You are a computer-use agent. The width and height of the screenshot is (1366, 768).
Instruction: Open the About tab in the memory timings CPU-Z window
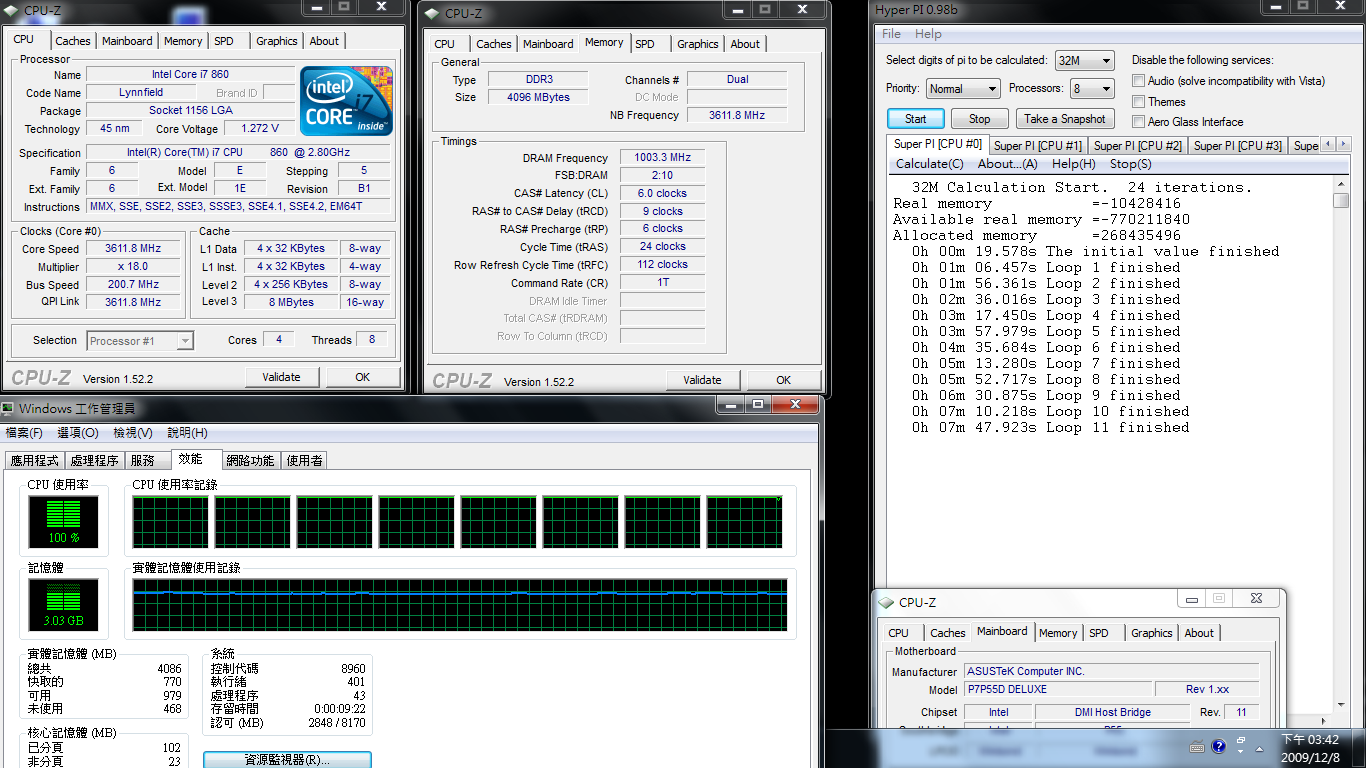745,44
